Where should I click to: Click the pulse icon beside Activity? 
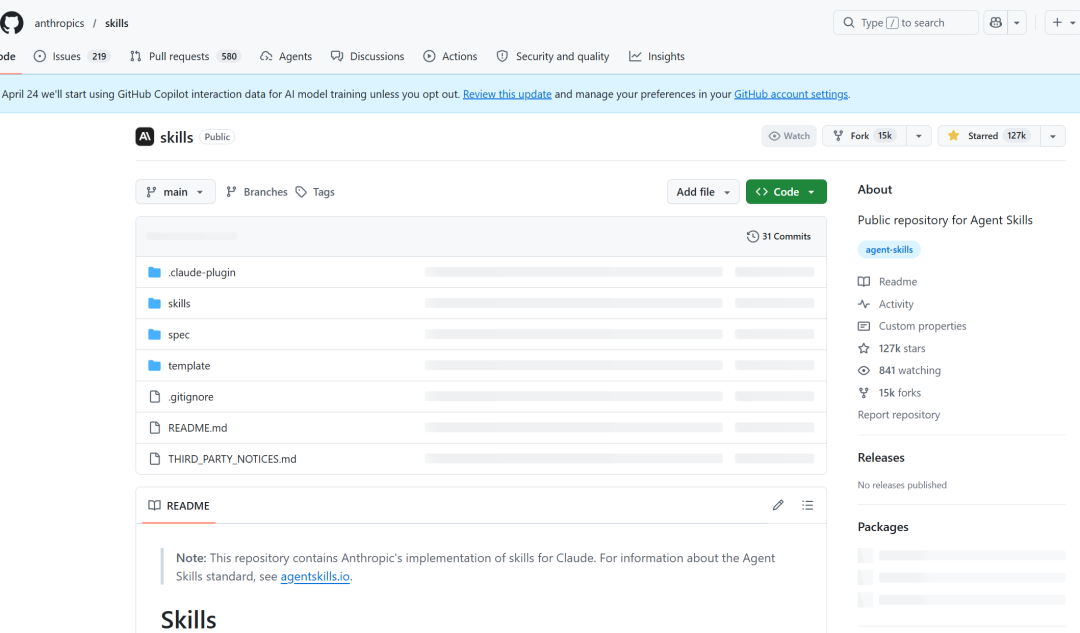pyautogui.click(x=864, y=304)
